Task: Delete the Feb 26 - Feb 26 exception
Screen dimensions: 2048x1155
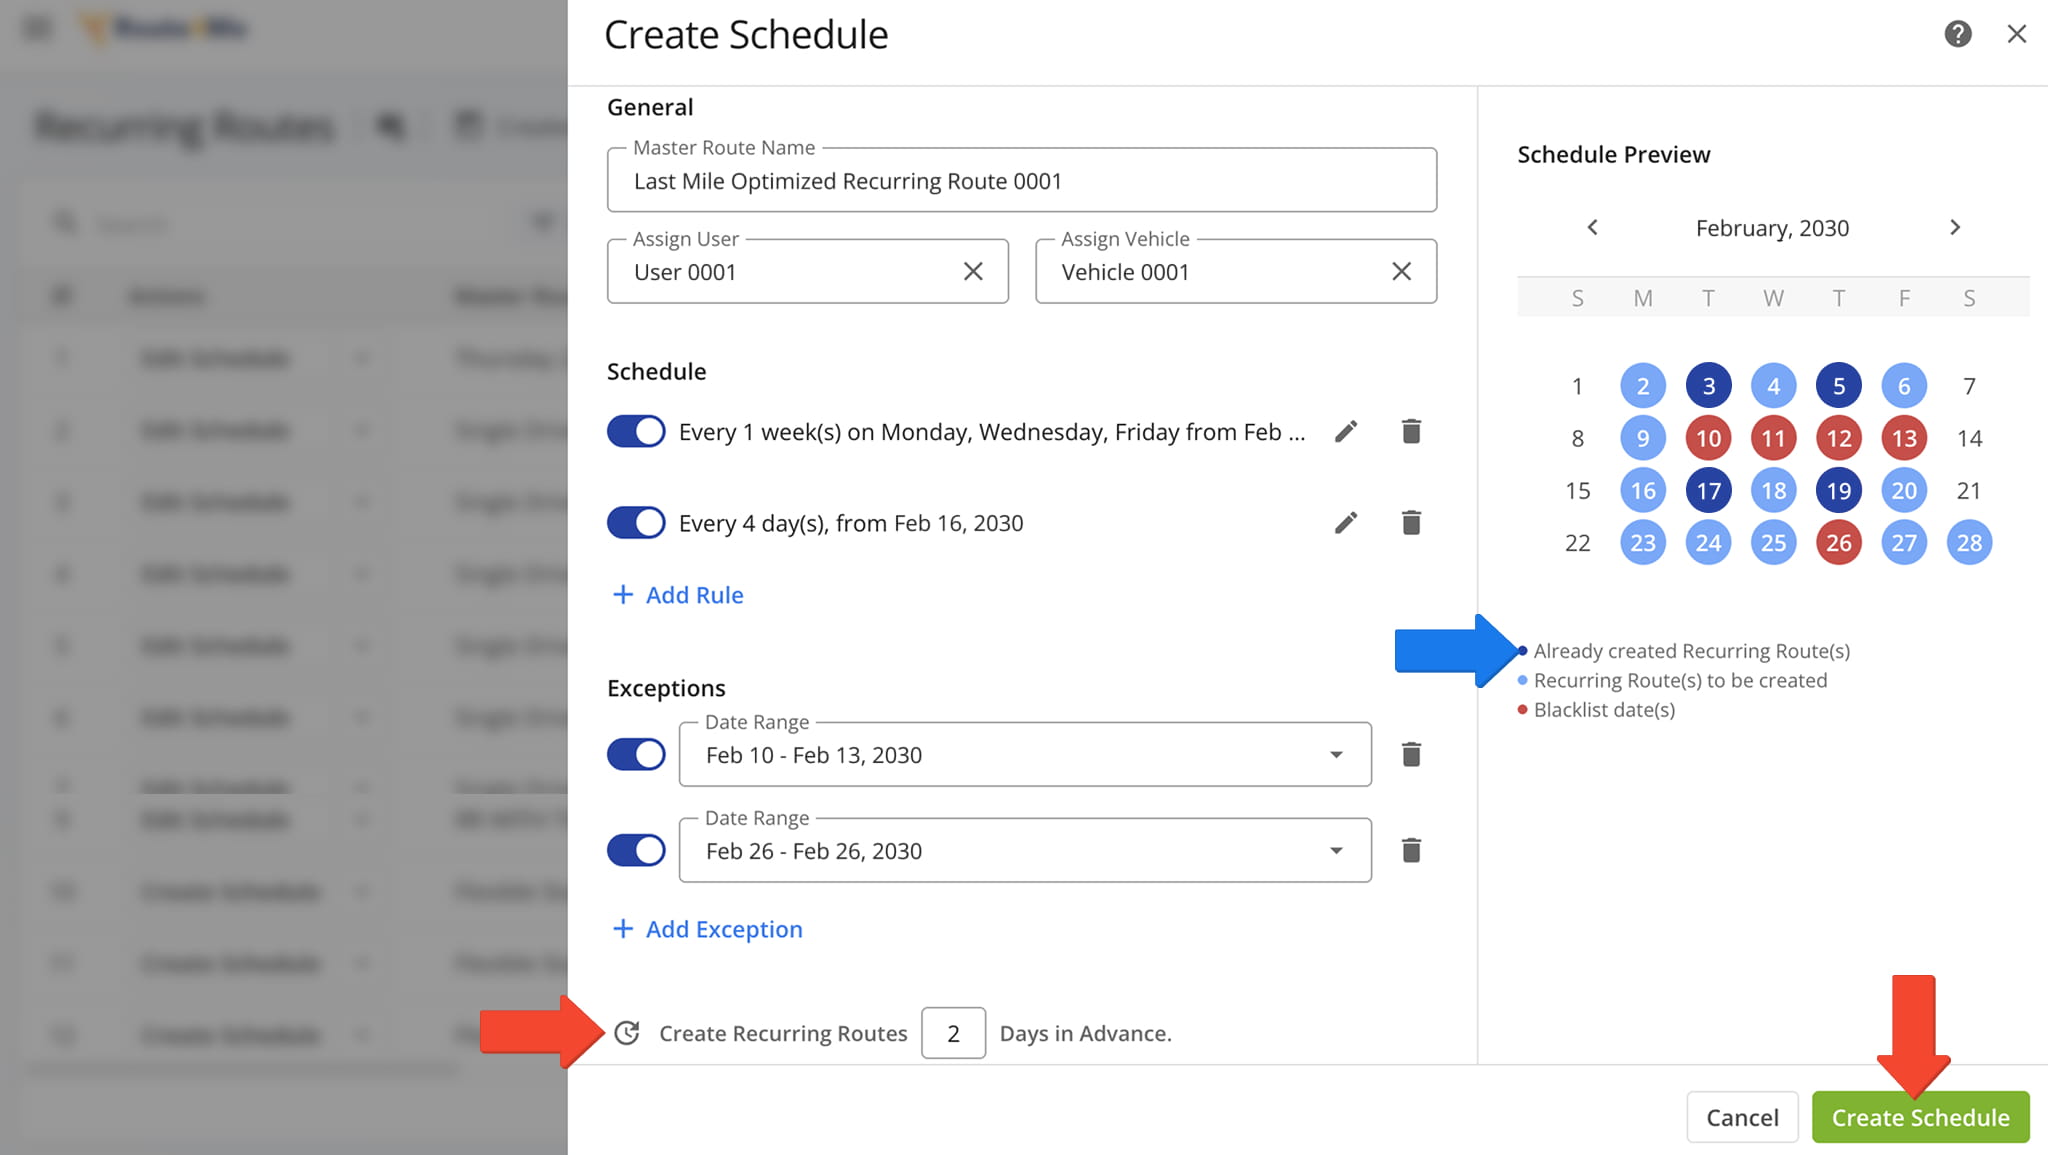Action: pos(1411,849)
